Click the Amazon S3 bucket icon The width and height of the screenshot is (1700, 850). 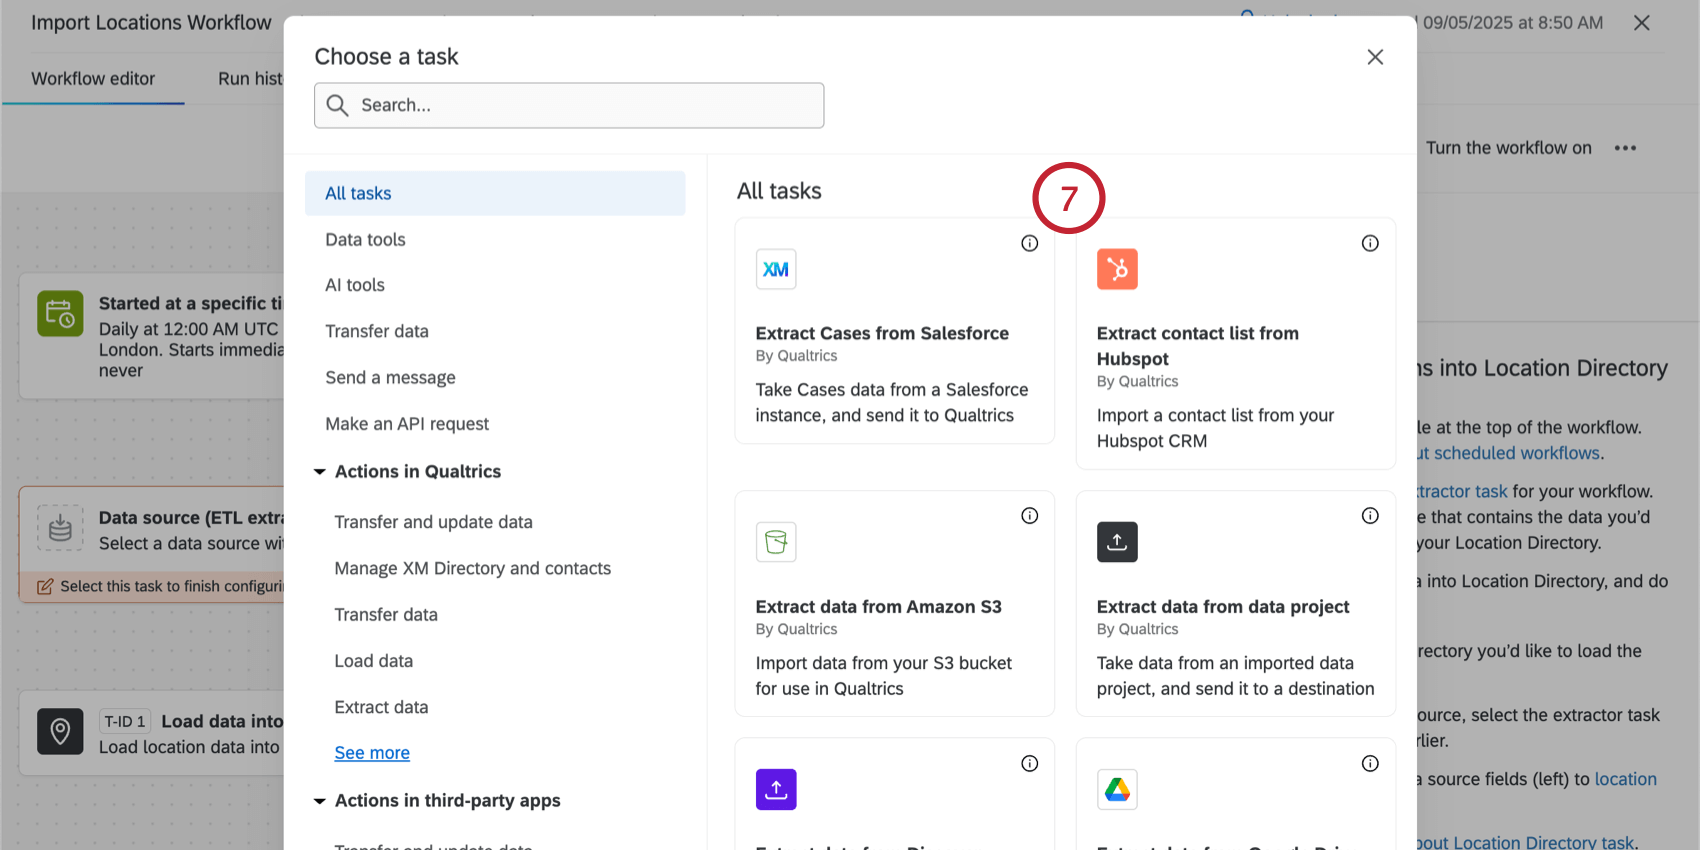[776, 542]
